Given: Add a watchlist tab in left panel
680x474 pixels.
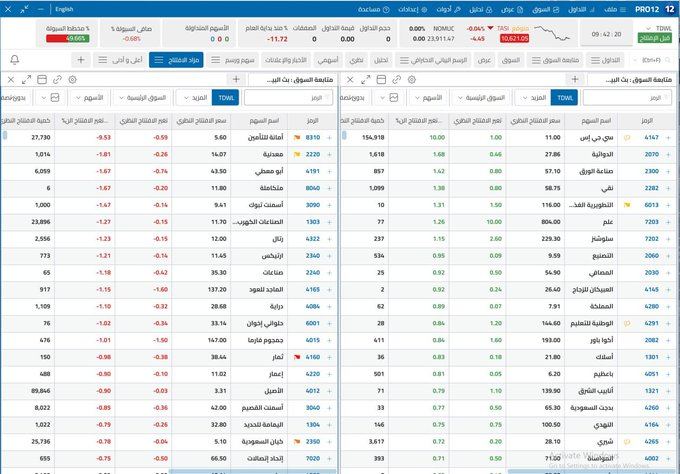Looking at the screenshot, I should pos(236,79).
